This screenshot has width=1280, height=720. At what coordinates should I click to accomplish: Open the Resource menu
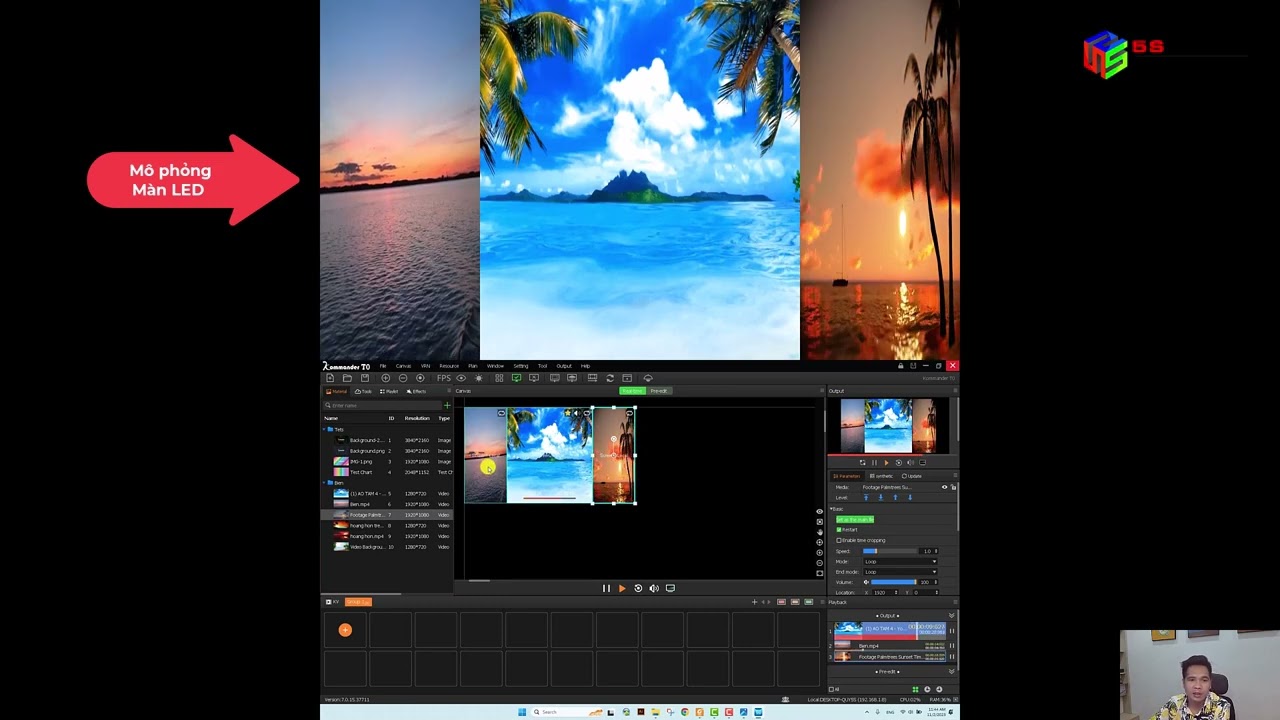449,366
